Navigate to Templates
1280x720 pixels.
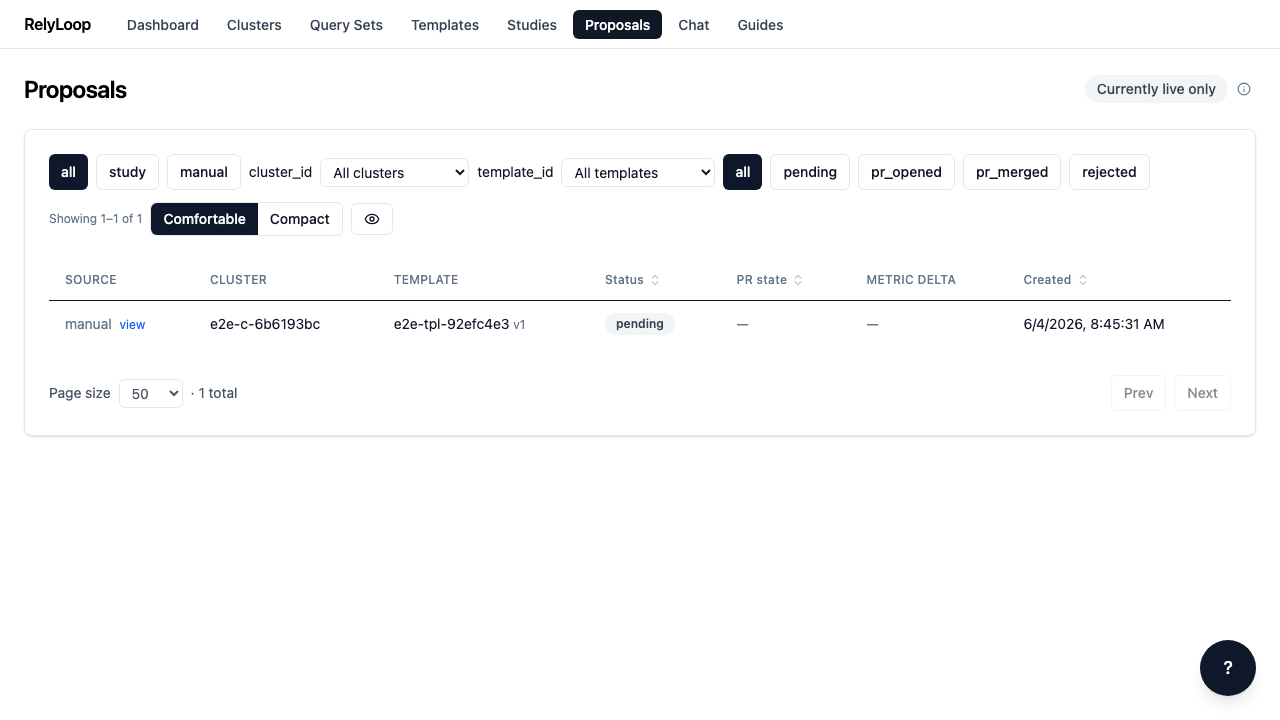(x=445, y=25)
